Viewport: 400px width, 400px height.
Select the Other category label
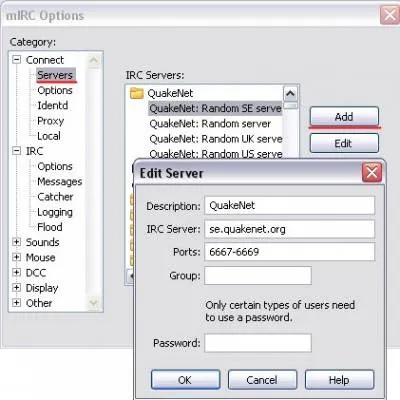coord(39,303)
